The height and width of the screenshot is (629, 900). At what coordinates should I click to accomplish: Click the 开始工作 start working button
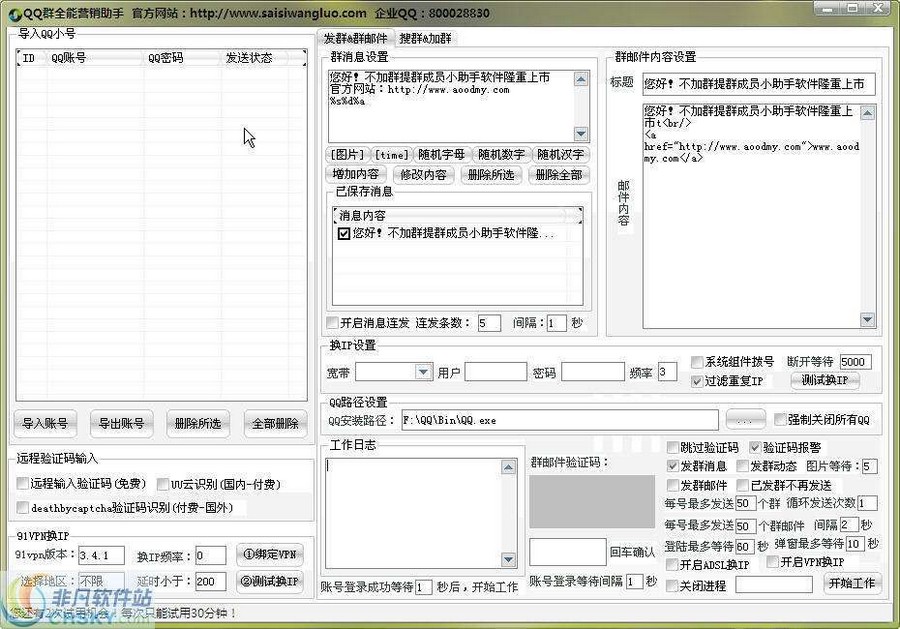click(851, 583)
